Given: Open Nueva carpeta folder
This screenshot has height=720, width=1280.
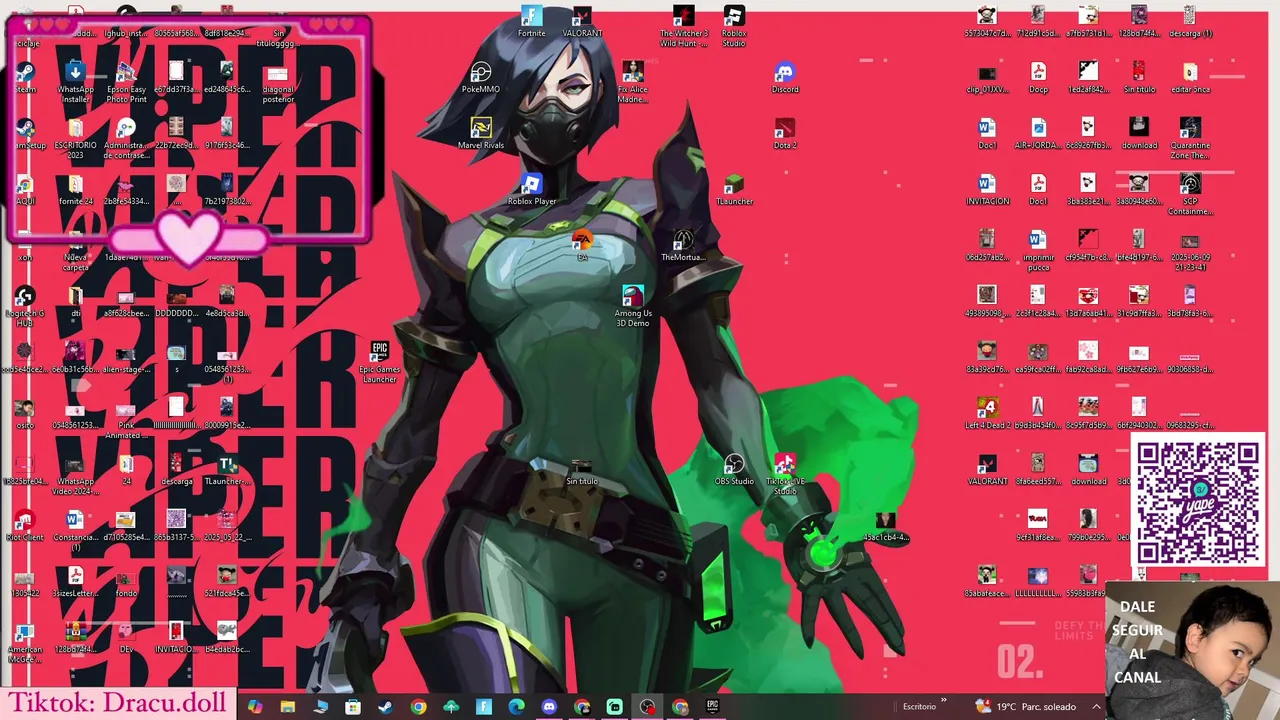Looking at the screenshot, I should click(x=75, y=250).
